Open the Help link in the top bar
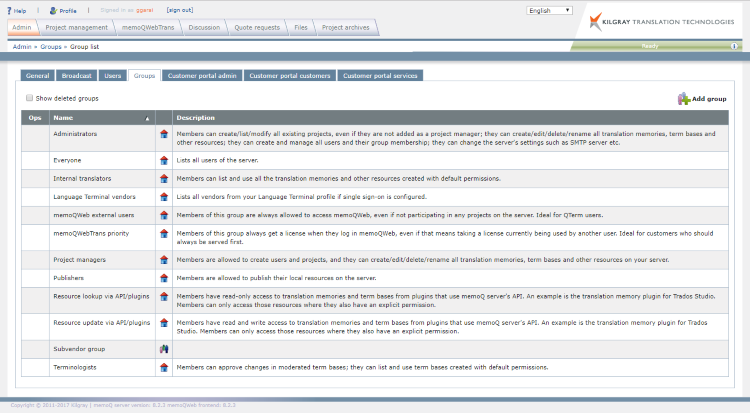 click(x=17, y=10)
